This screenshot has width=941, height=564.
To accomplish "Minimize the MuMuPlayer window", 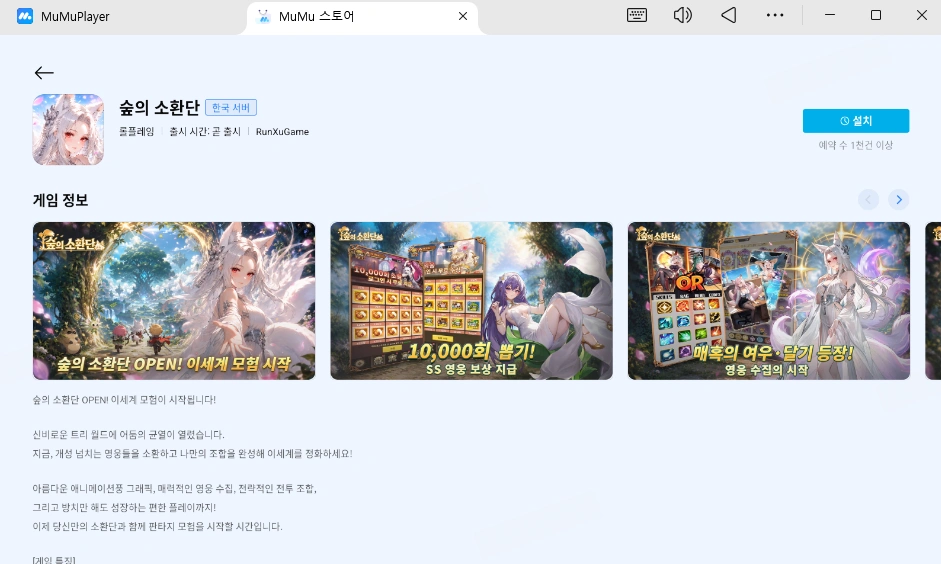I will tap(830, 16).
